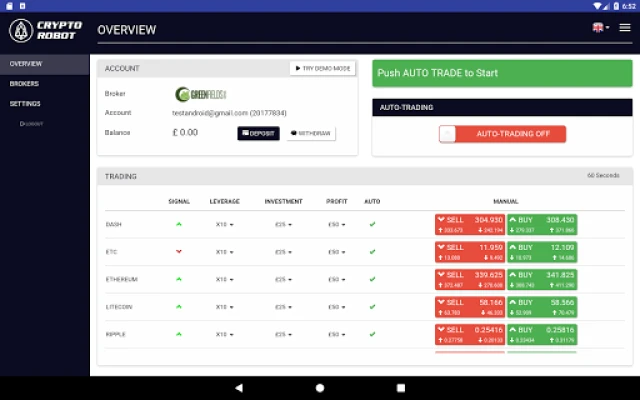
Task: Open the language flag dropdown
Action: pyautogui.click(x=600, y=28)
